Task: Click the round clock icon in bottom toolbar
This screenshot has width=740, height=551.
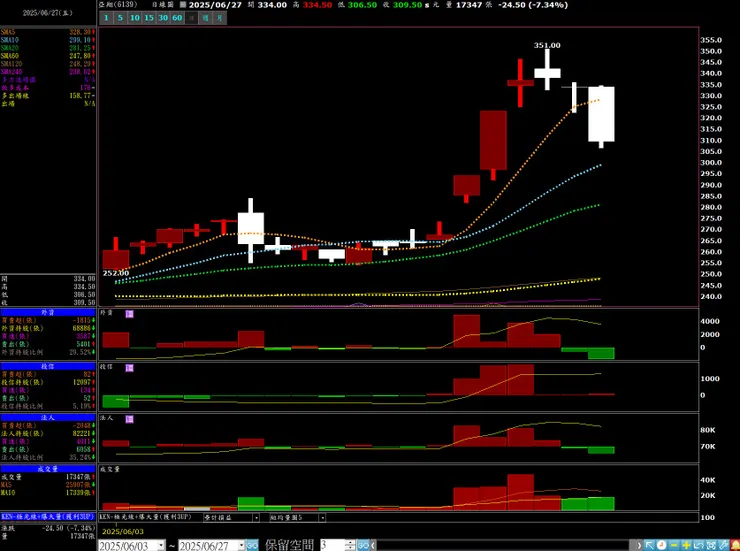Action: tap(662, 545)
